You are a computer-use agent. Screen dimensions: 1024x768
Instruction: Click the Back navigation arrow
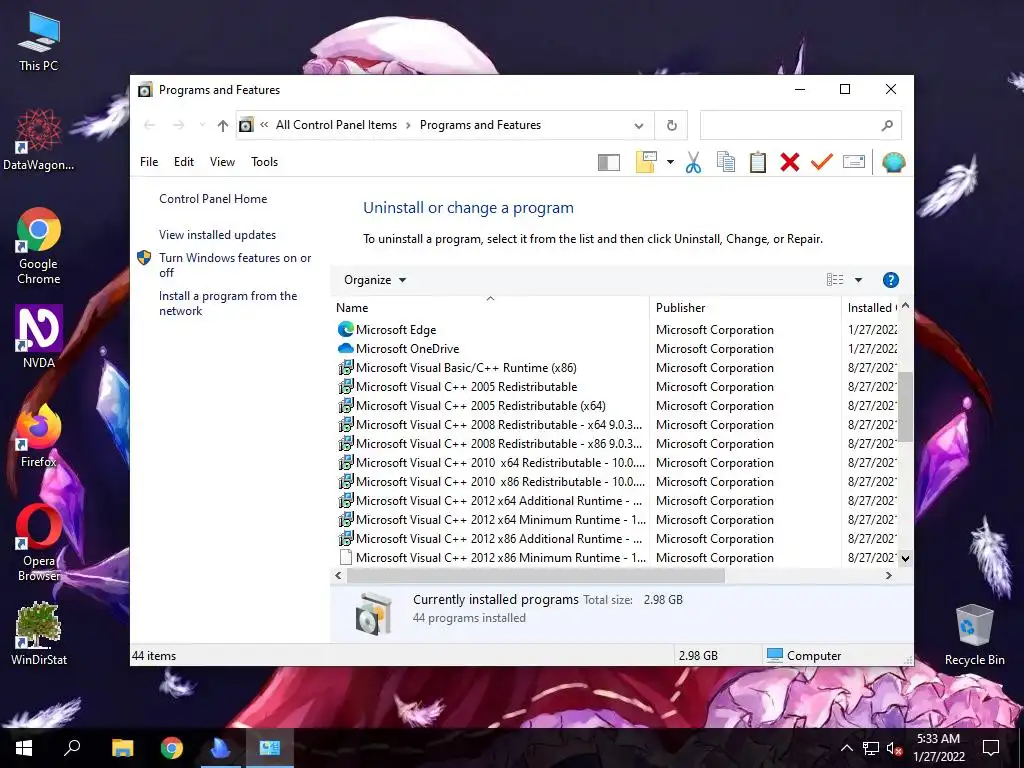point(150,125)
